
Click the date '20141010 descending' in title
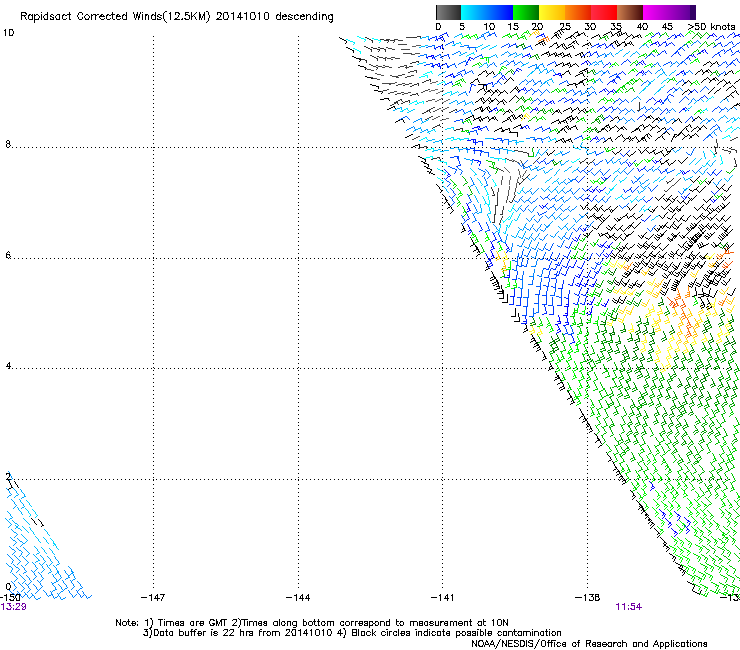pos(275,16)
